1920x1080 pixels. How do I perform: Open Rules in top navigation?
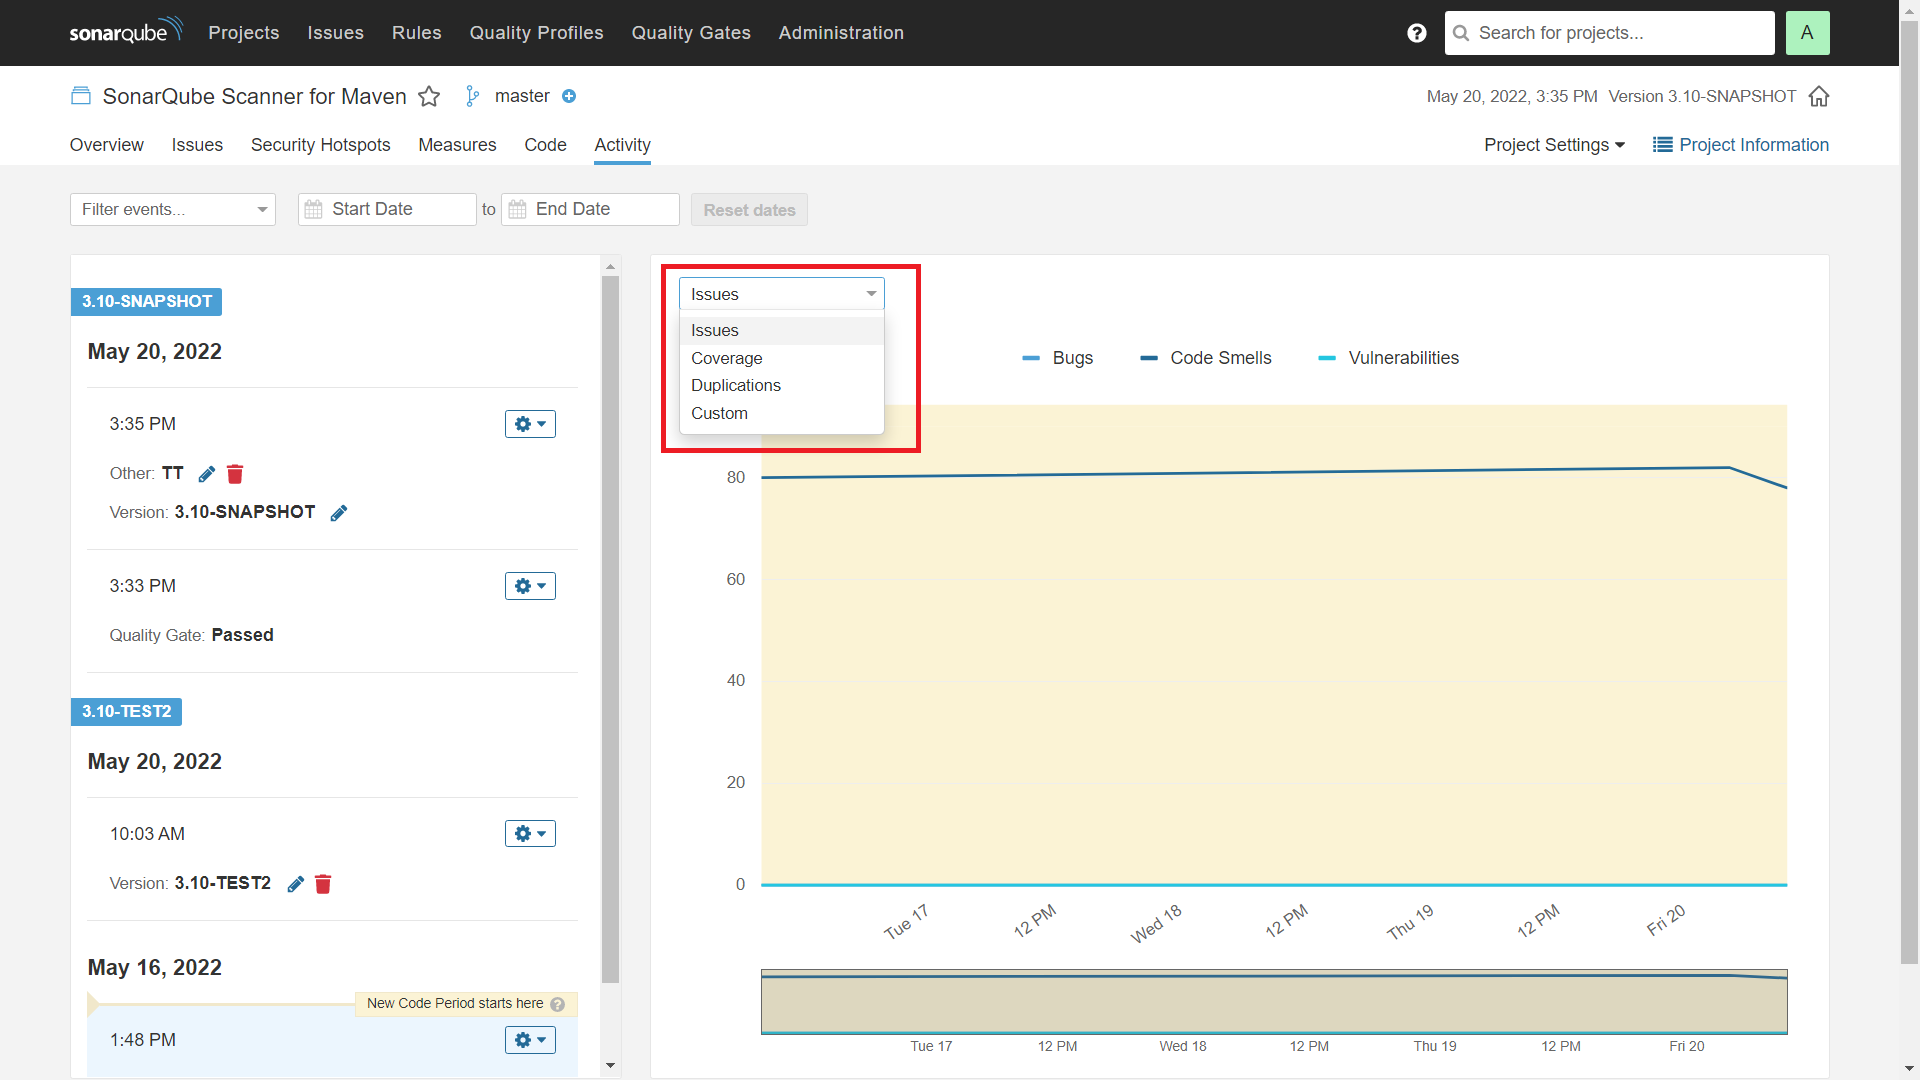(x=416, y=33)
